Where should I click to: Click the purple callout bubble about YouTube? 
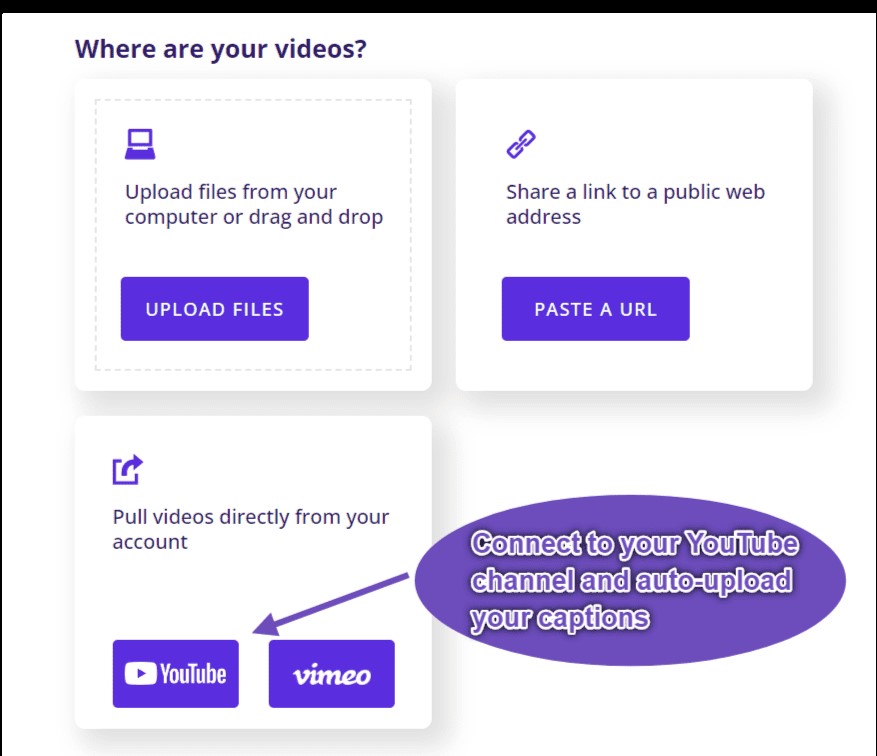coord(630,580)
